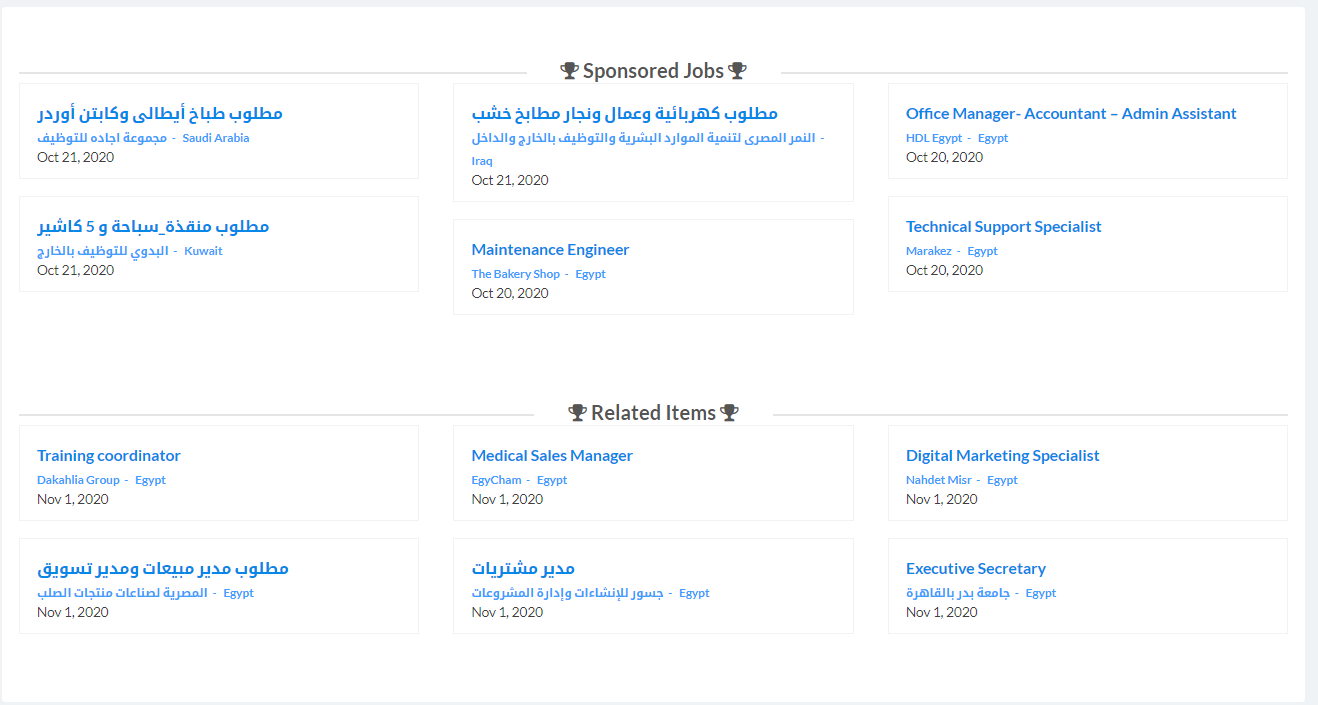The height and width of the screenshot is (705, 1318).
Task: View the Maintenance Engineer job posting
Action: tap(550, 250)
